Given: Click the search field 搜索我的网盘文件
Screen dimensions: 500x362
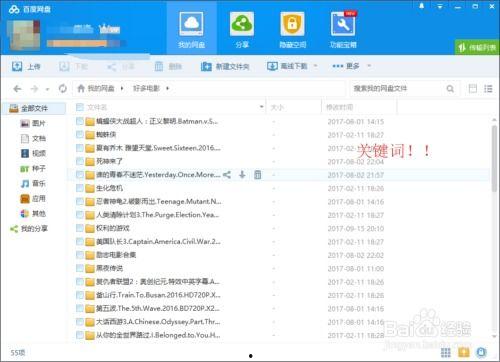Looking at the screenshot, I should [x=397, y=89].
